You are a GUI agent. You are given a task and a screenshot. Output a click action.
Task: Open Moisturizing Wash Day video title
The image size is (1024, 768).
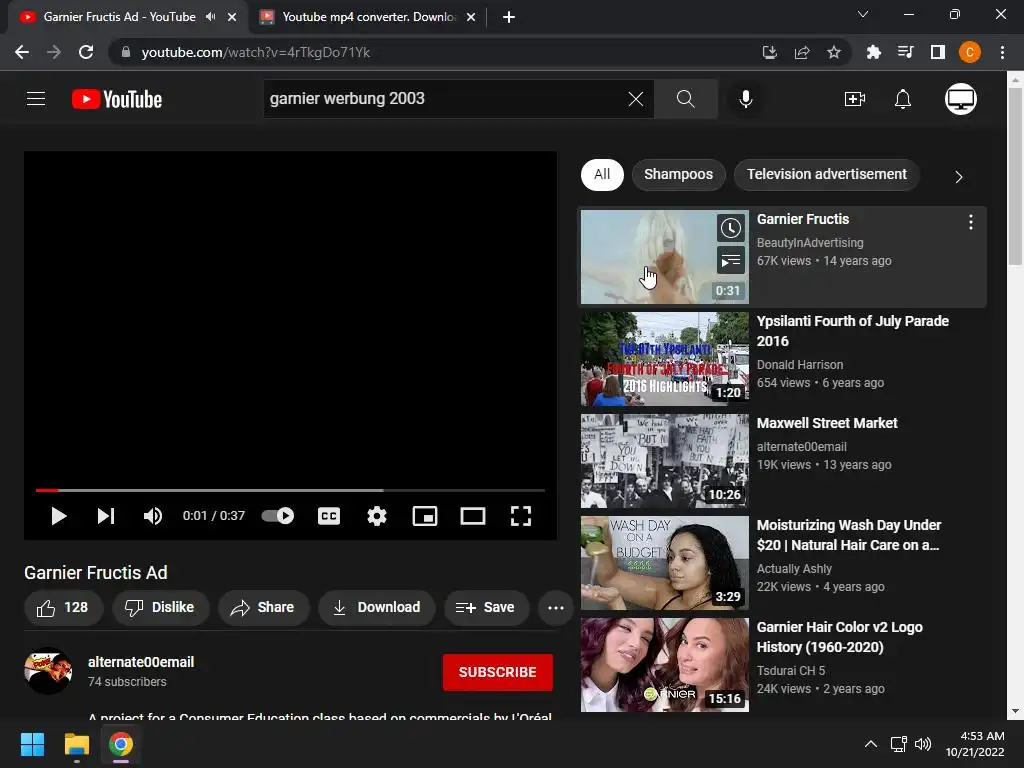pyautogui.click(x=849, y=535)
